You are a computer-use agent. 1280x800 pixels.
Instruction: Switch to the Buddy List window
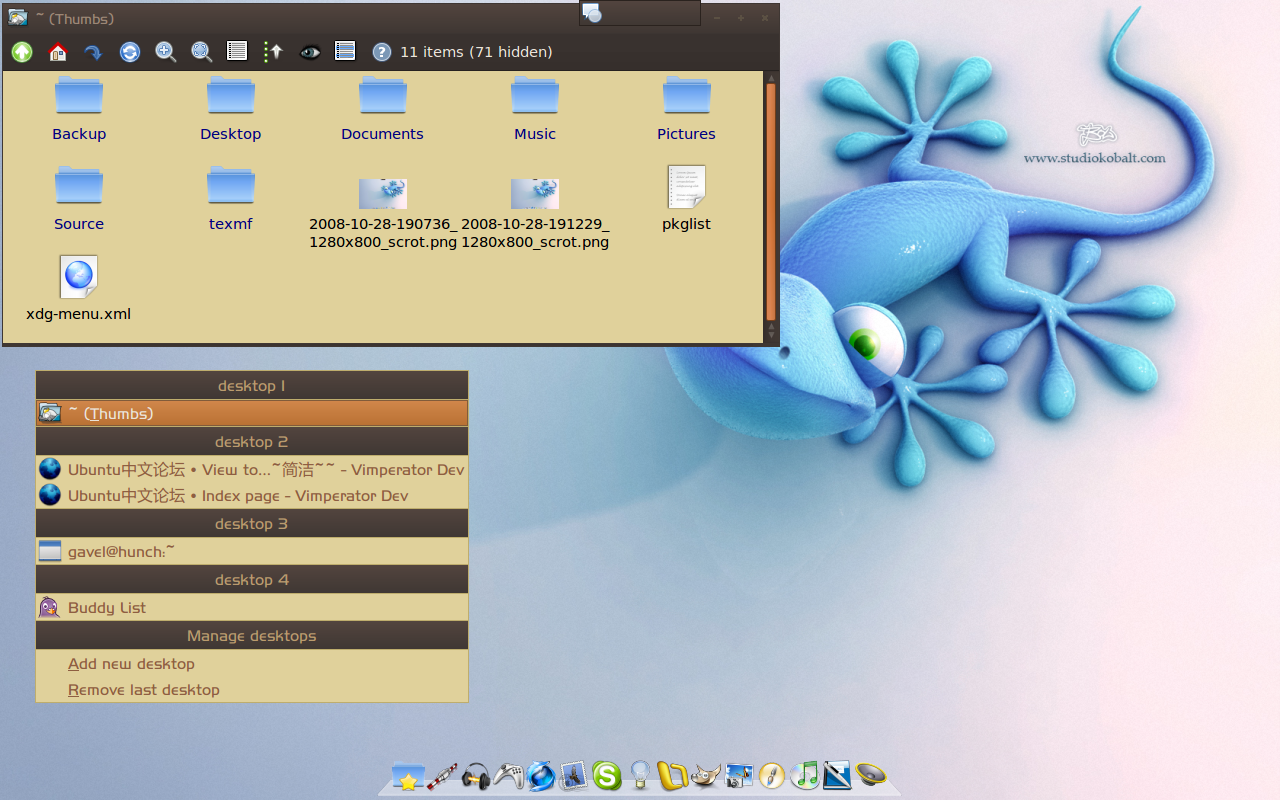[x=252, y=607]
